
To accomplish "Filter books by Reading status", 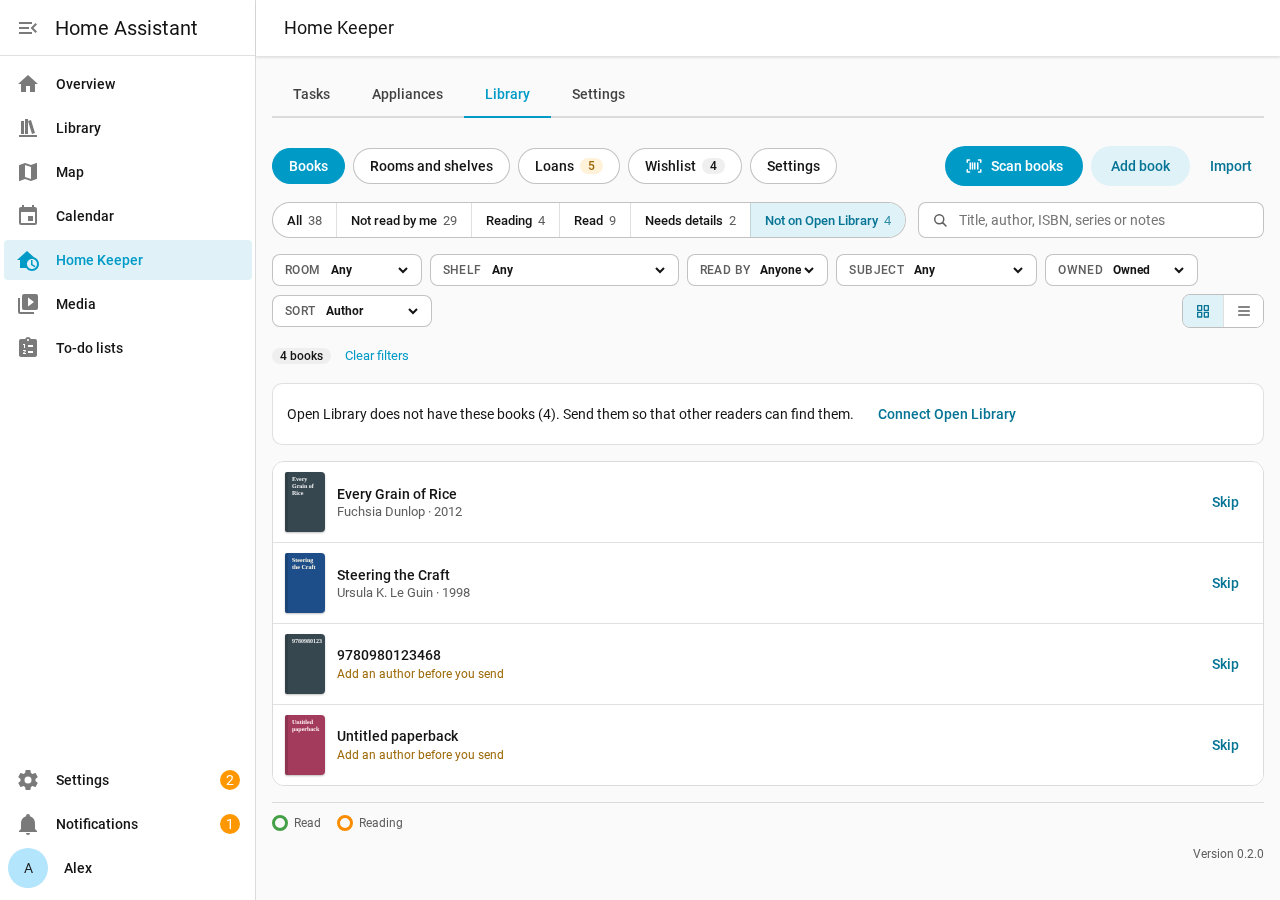I will [516, 221].
